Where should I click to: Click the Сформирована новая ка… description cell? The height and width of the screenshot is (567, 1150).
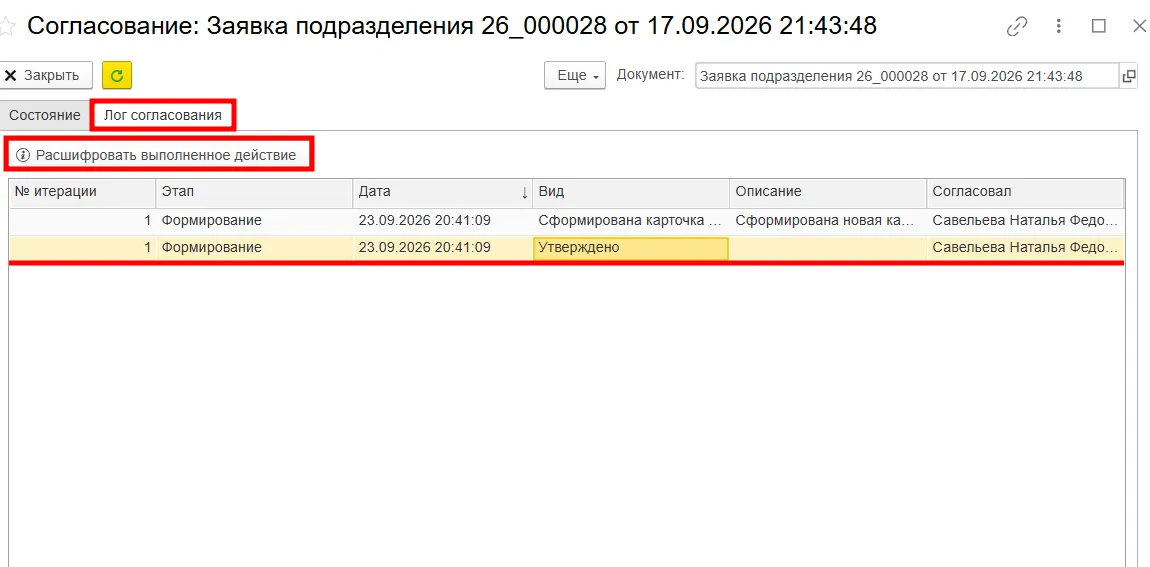pyautogui.click(x=827, y=220)
